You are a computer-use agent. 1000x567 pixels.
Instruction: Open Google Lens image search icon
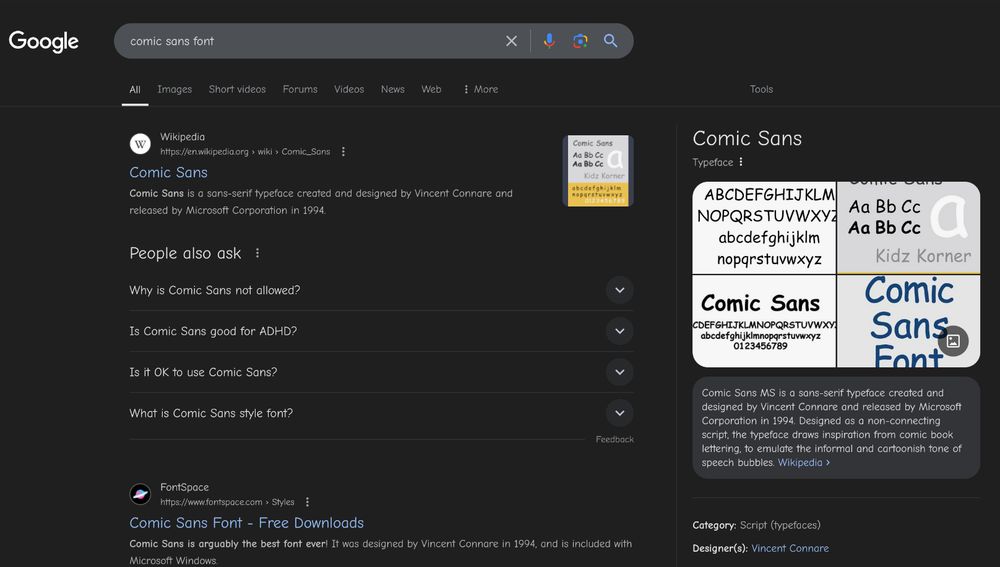(x=580, y=41)
